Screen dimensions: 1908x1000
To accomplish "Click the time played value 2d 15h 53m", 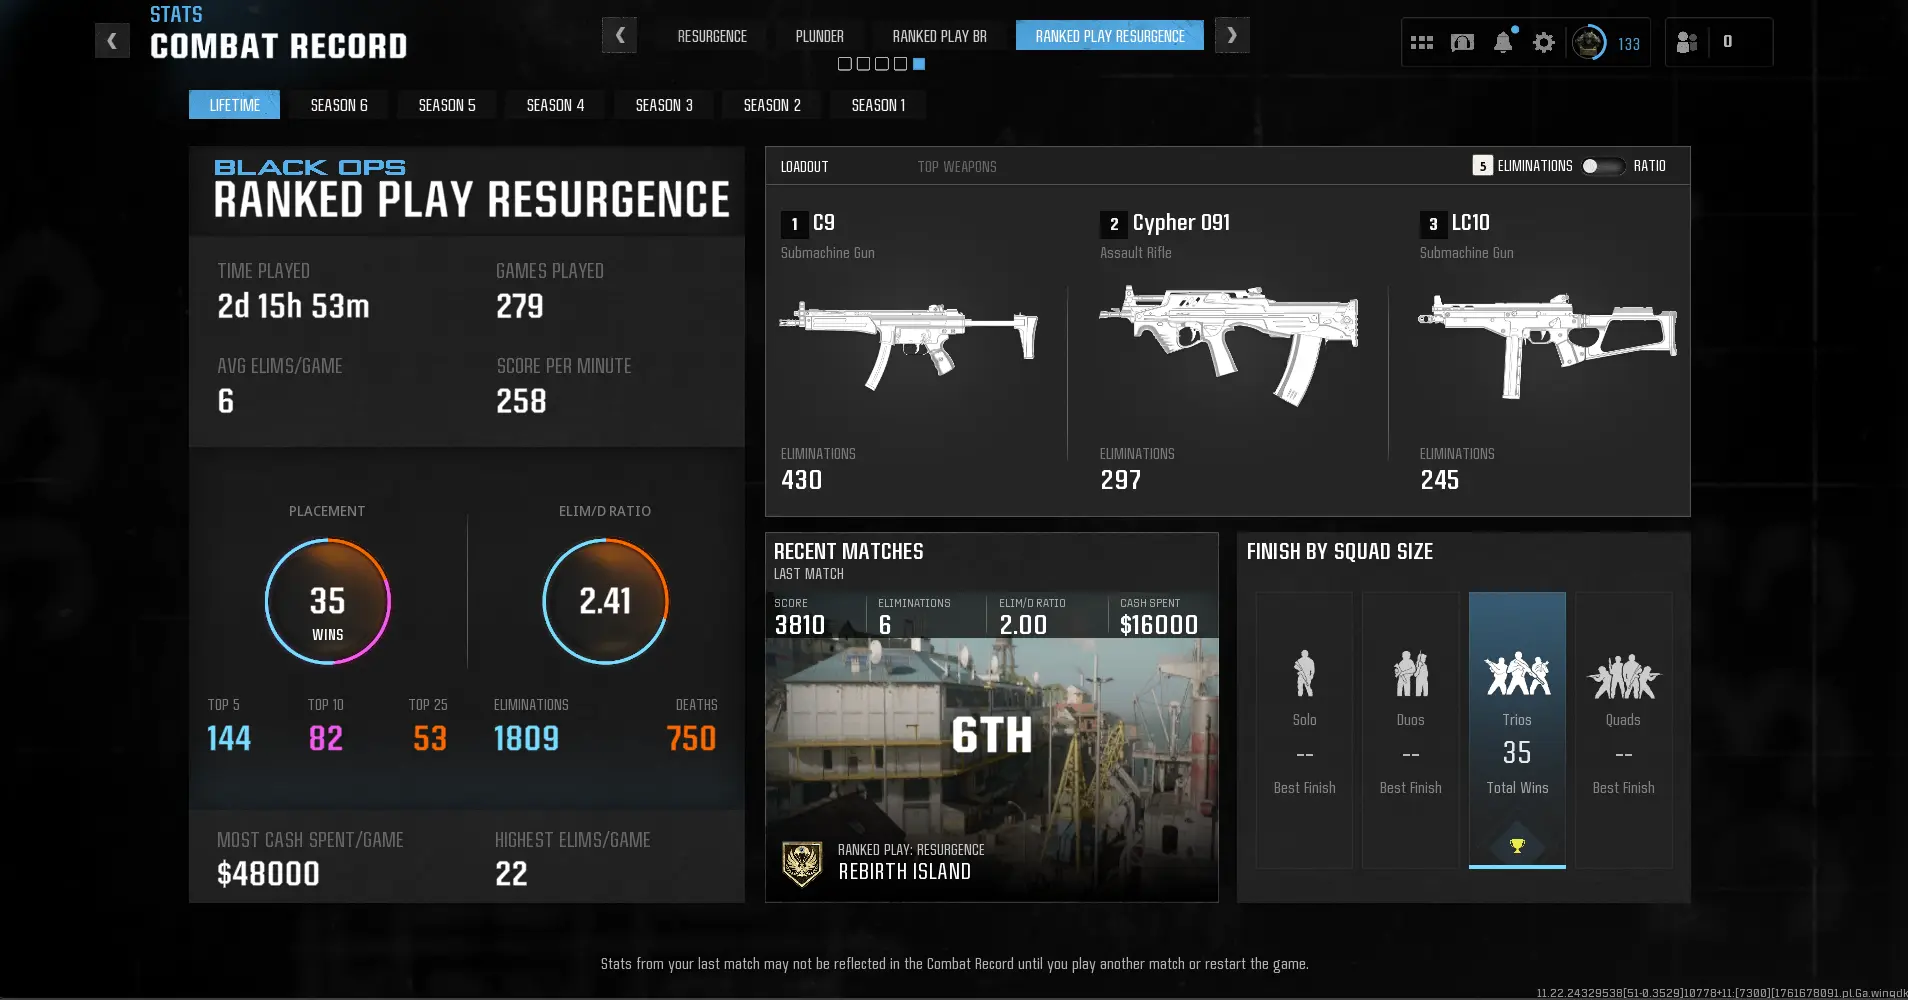I will (293, 306).
